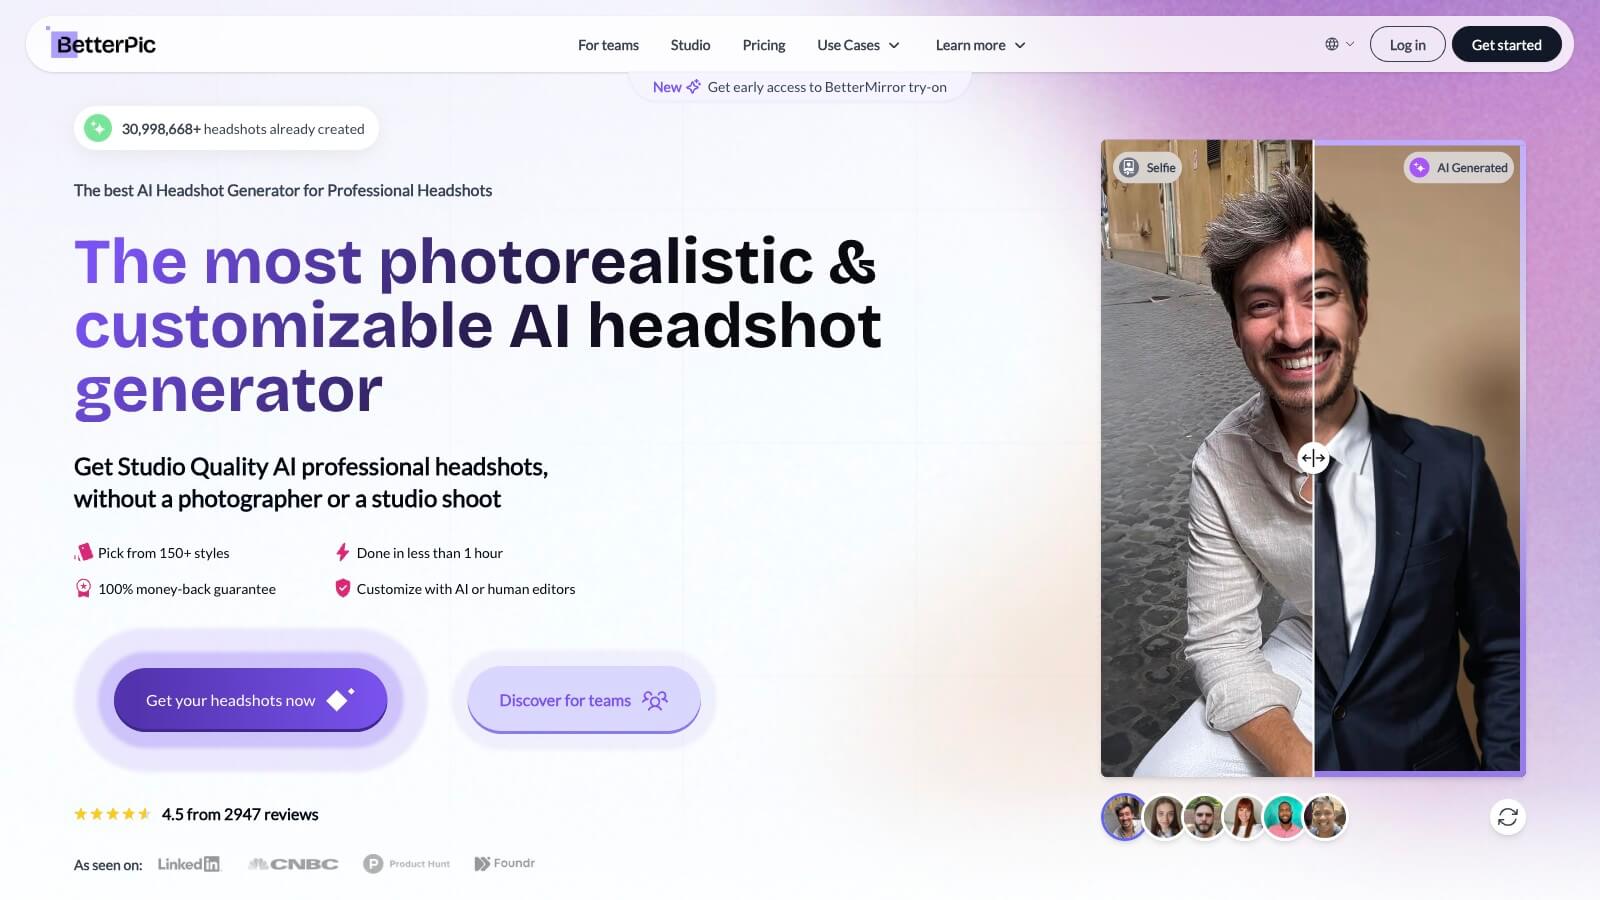Expand the Use Cases dropdown
Image resolution: width=1600 pixels, height=900 pixels.
coord(858,45)
